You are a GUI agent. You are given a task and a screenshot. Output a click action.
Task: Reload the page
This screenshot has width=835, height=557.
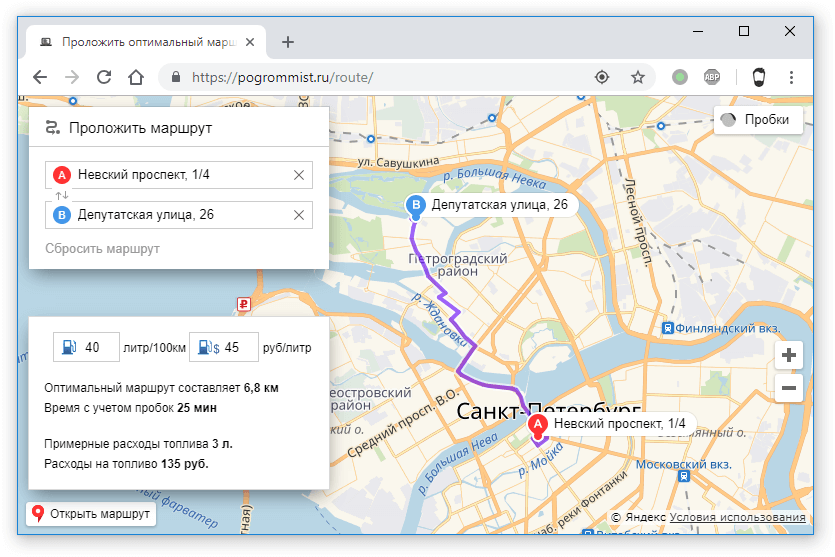[104, 77]
